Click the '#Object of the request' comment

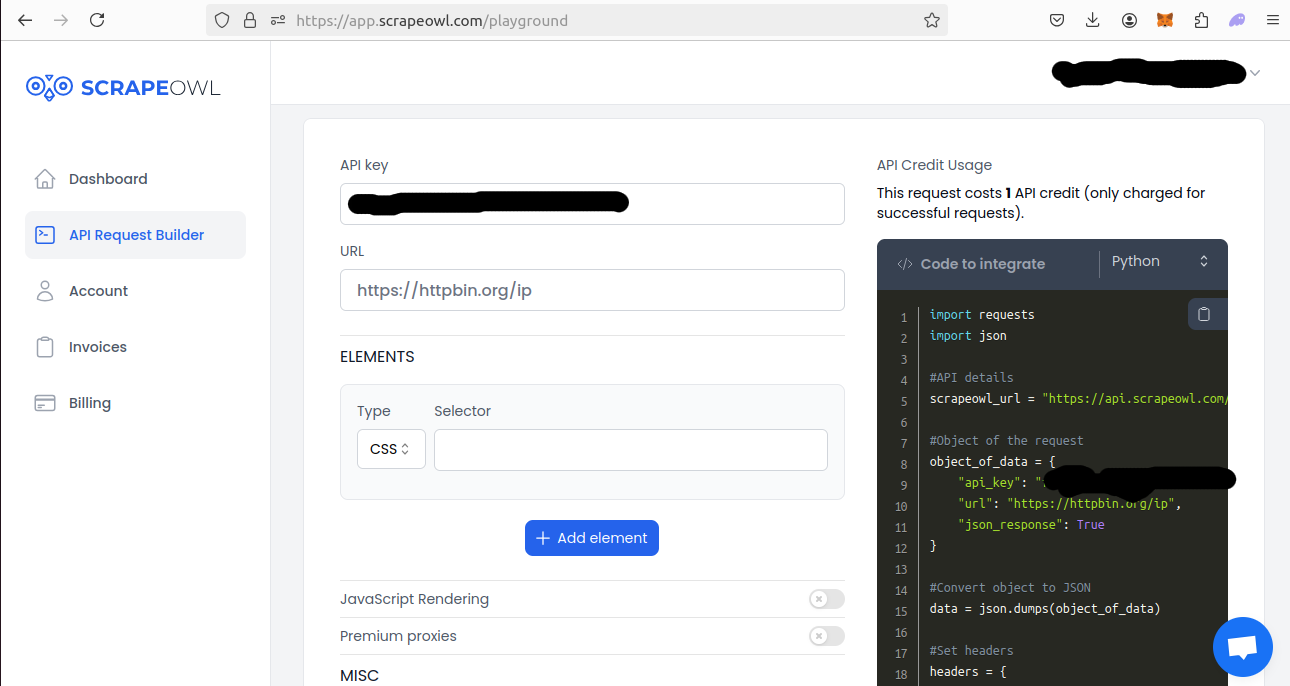point(1006,440)
